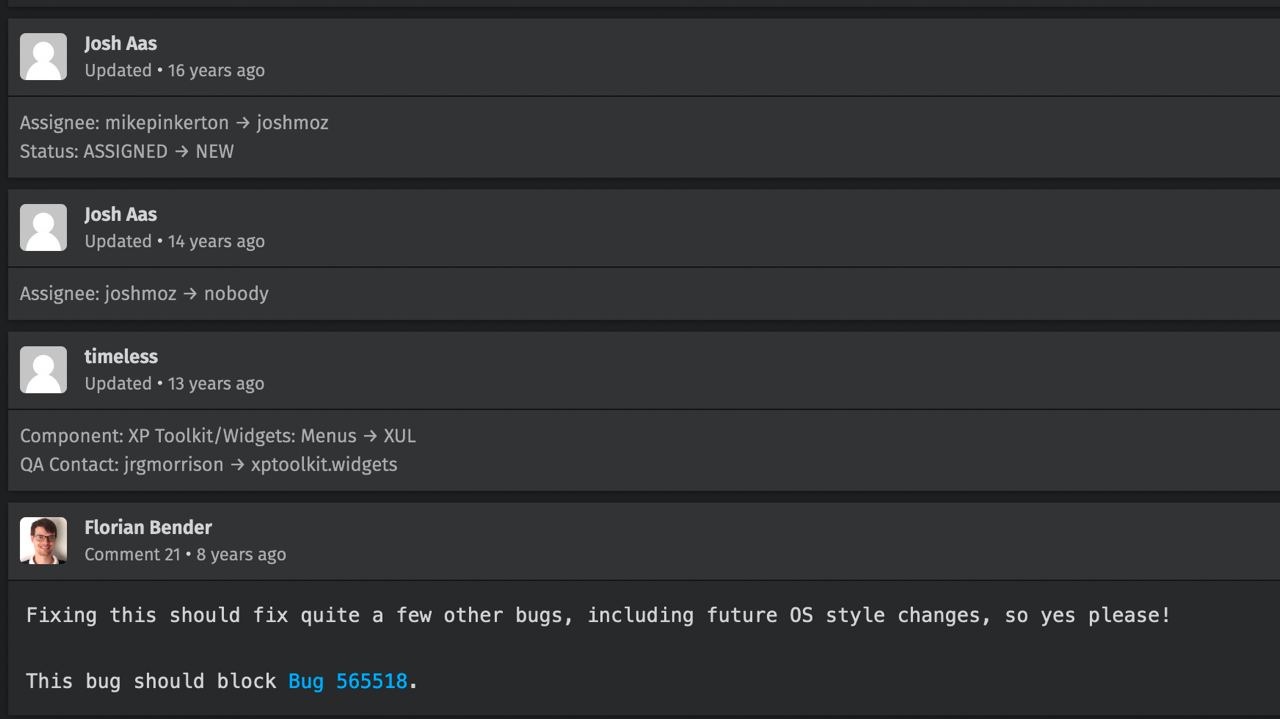Image resolution: width=1280 pixels, height=719 pixels.
Task: Click the timeless author name
Action: [x=121, y=357]
